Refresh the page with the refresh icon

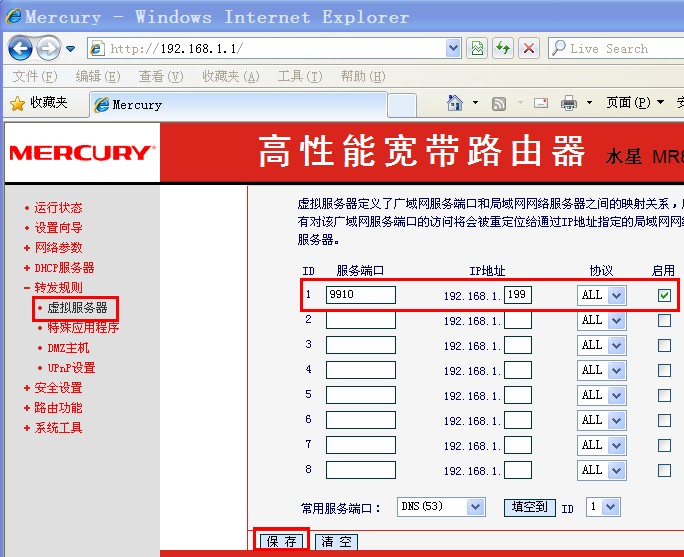click(x=503, y=48)
